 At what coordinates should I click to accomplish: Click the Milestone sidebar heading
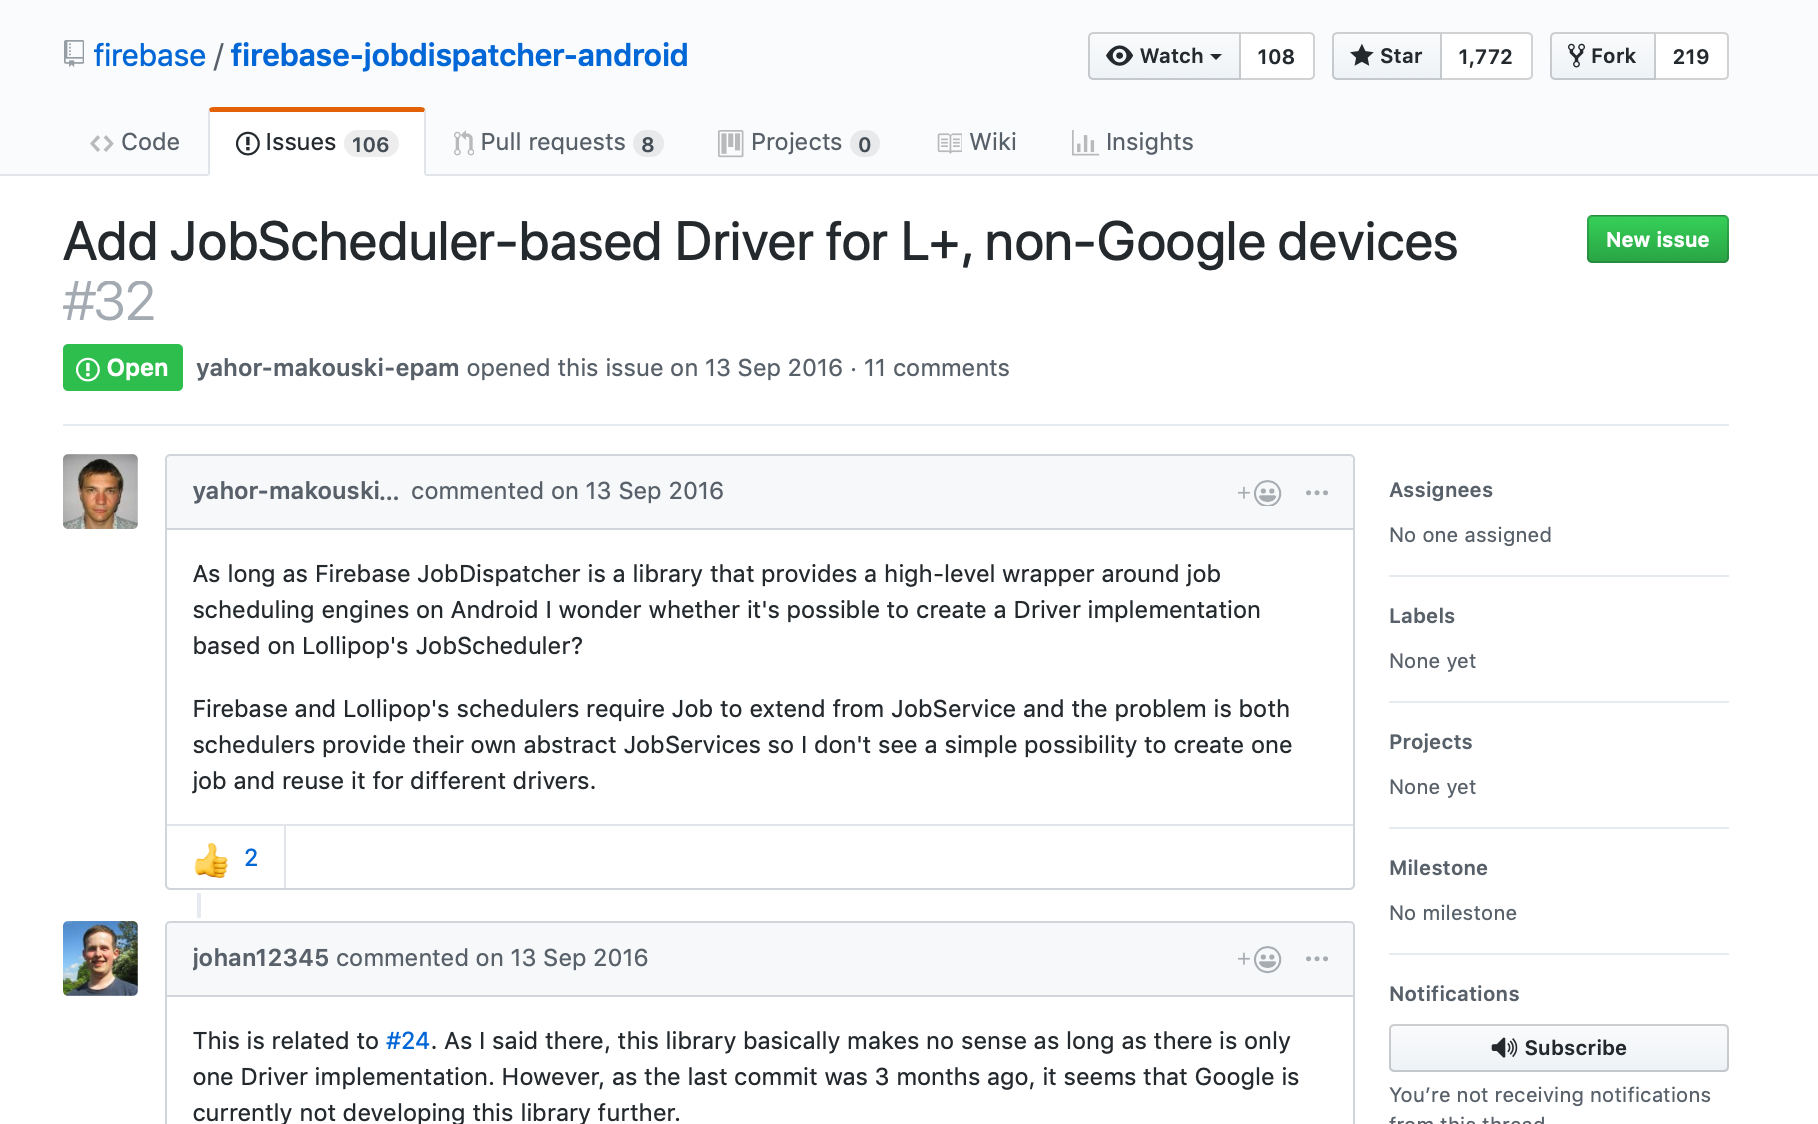click(x=1439, y=868)
